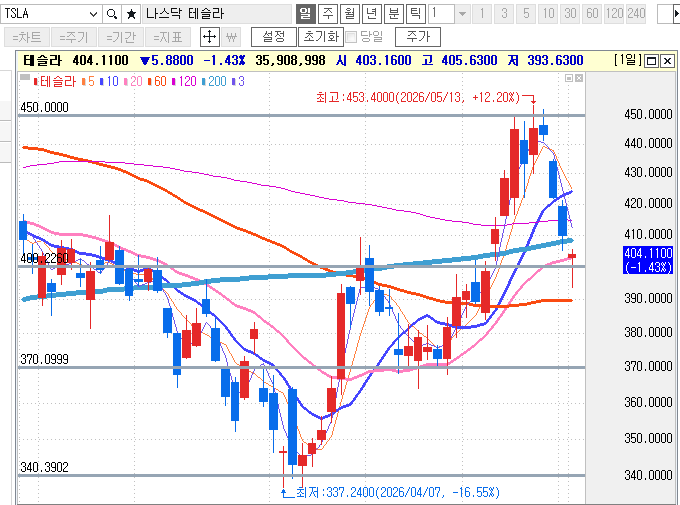Click the 테슬라 price series legend
This screenshot has height=505, width=680.
point(55,81)
